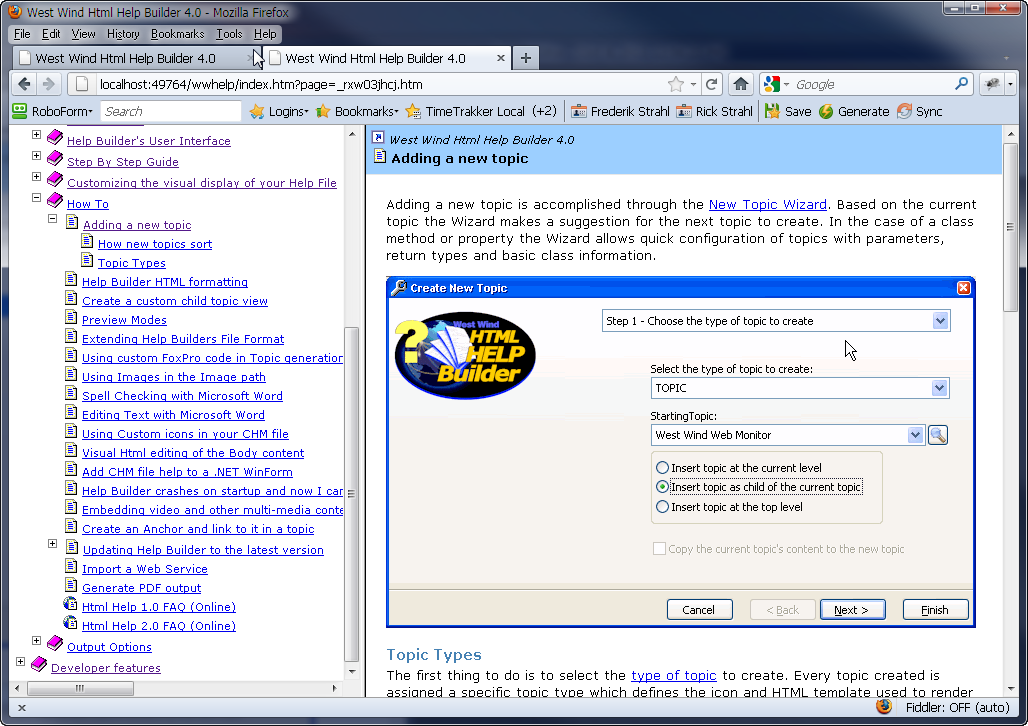1028x726 pixels.
Task: Expand the Output Options node
Action: click(37, 641)
